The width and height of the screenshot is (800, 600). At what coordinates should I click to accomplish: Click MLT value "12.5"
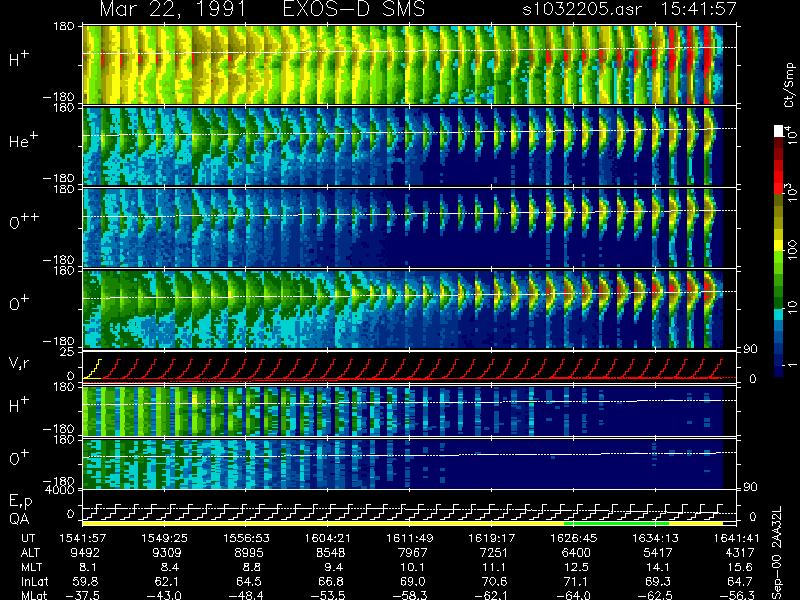[577, 567]
